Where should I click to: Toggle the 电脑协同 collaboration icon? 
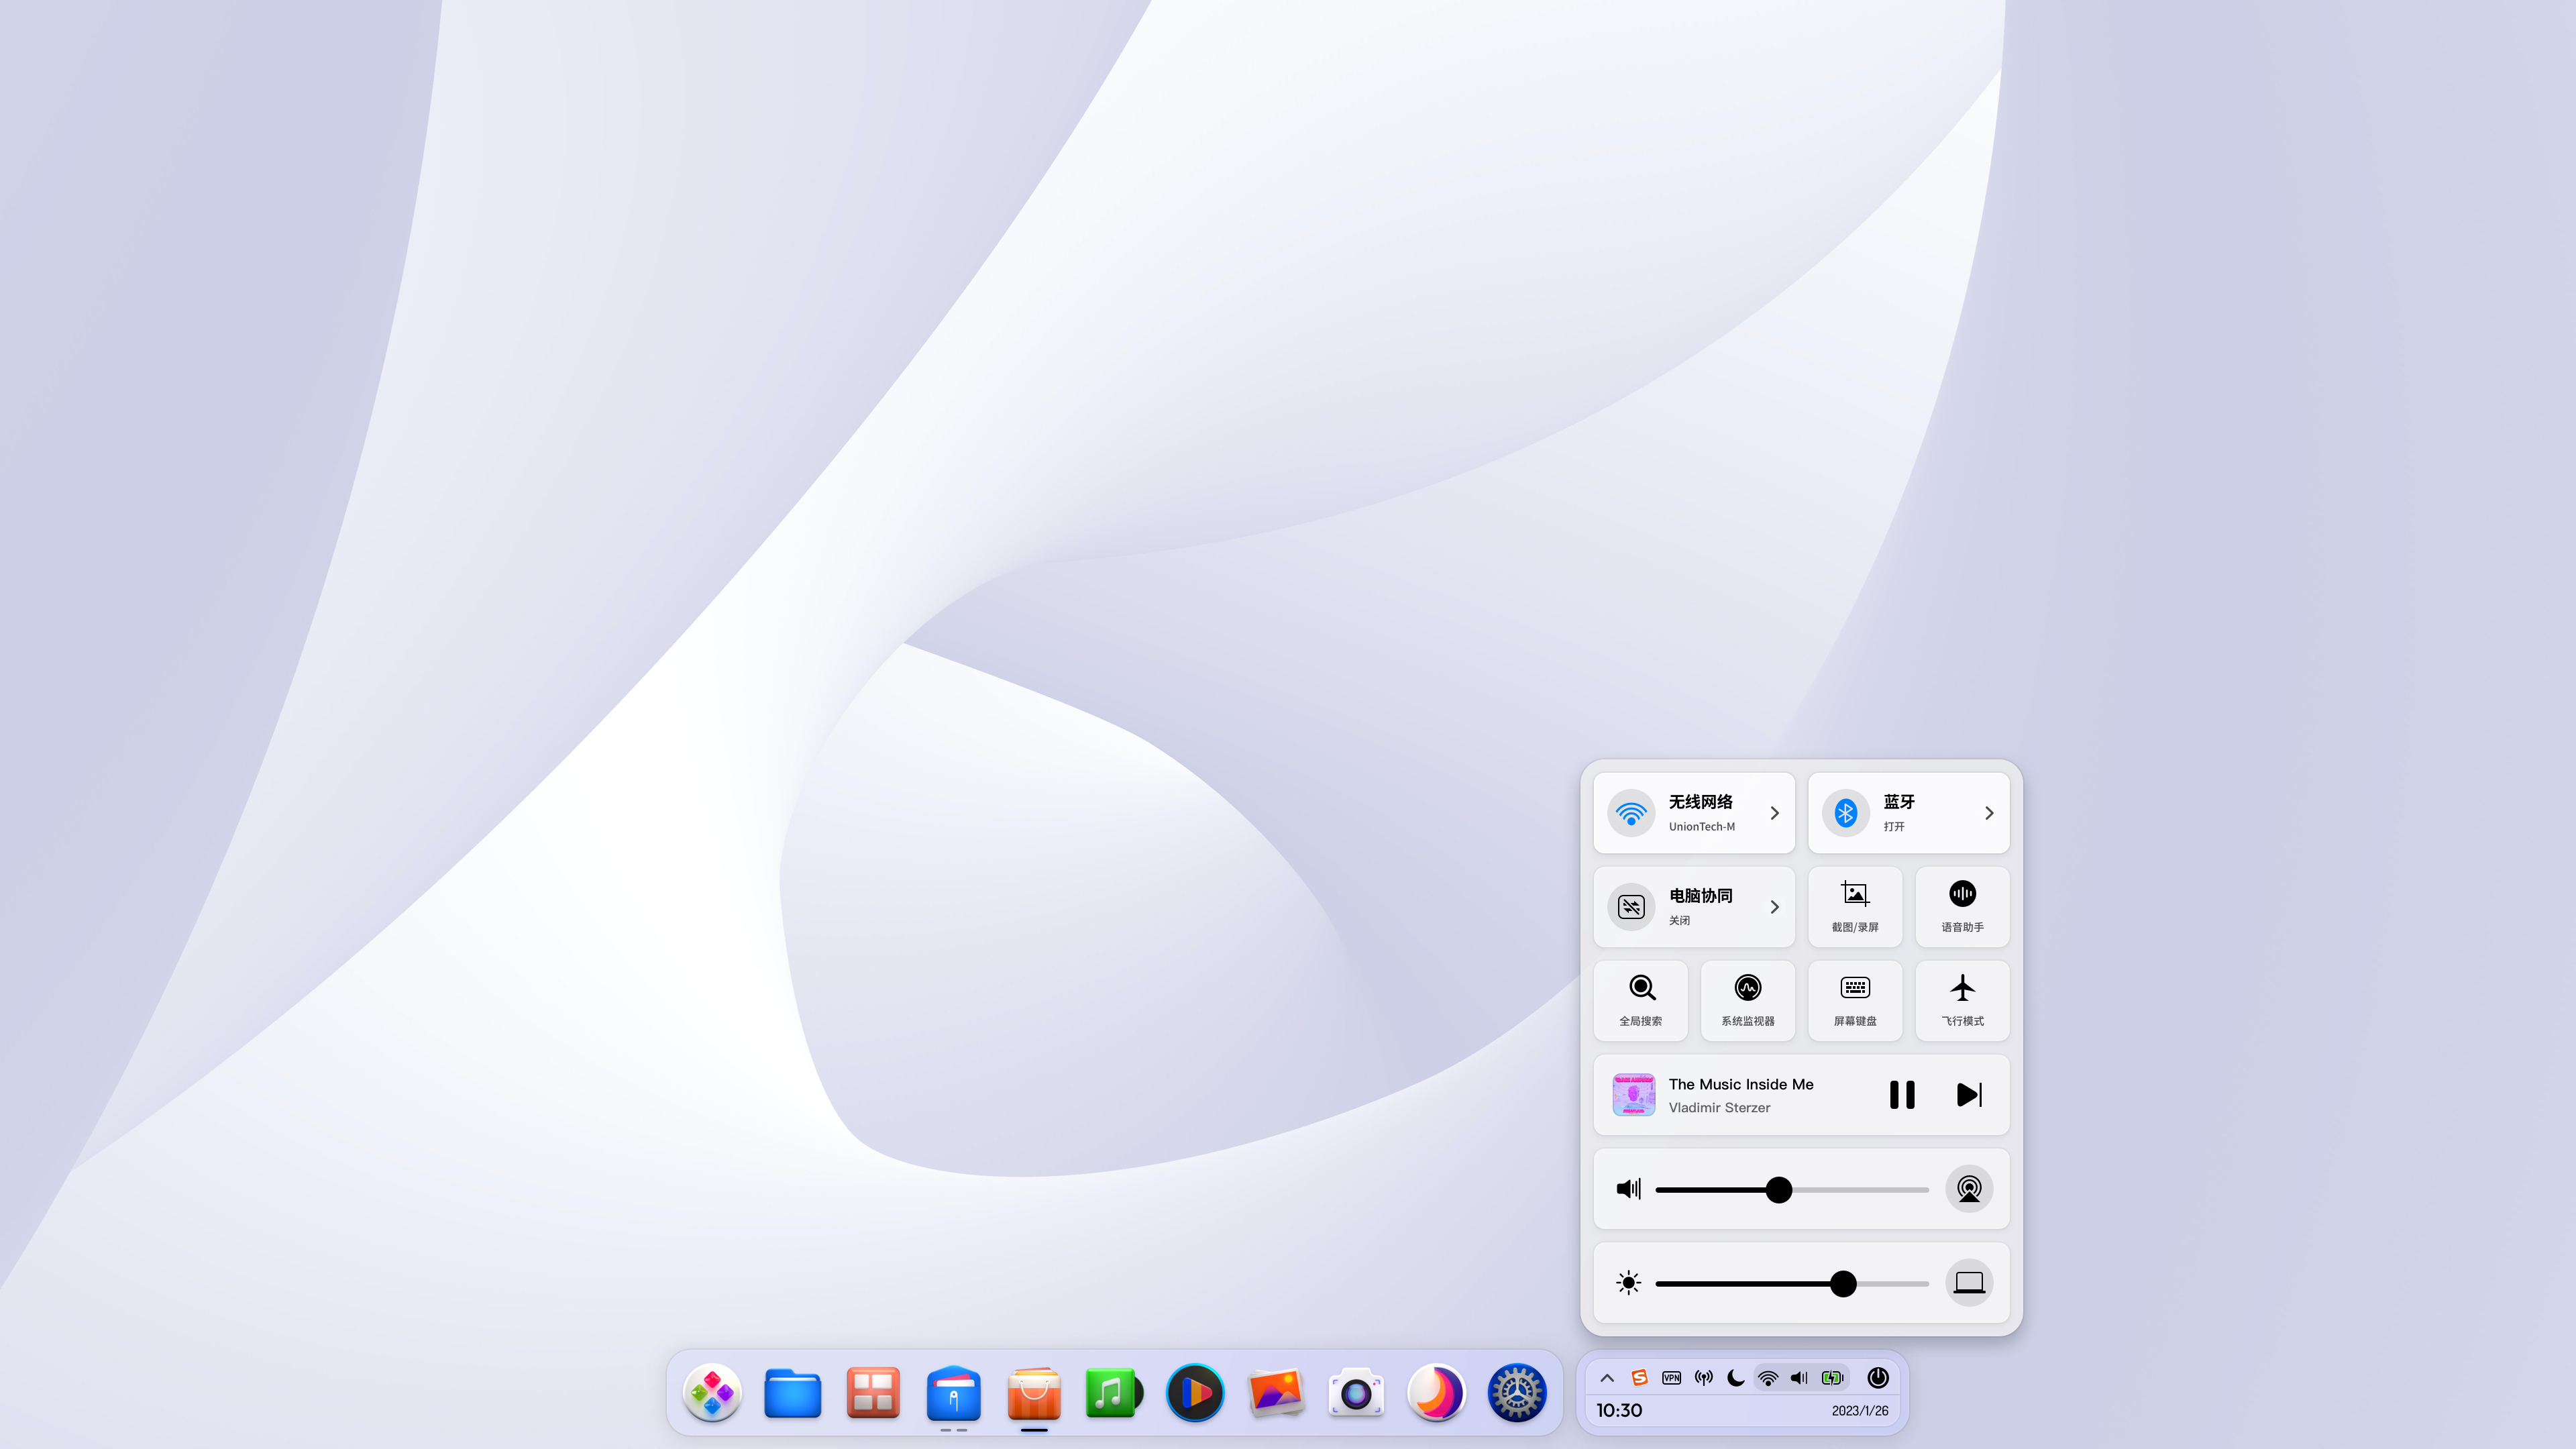coord(1631,907)
